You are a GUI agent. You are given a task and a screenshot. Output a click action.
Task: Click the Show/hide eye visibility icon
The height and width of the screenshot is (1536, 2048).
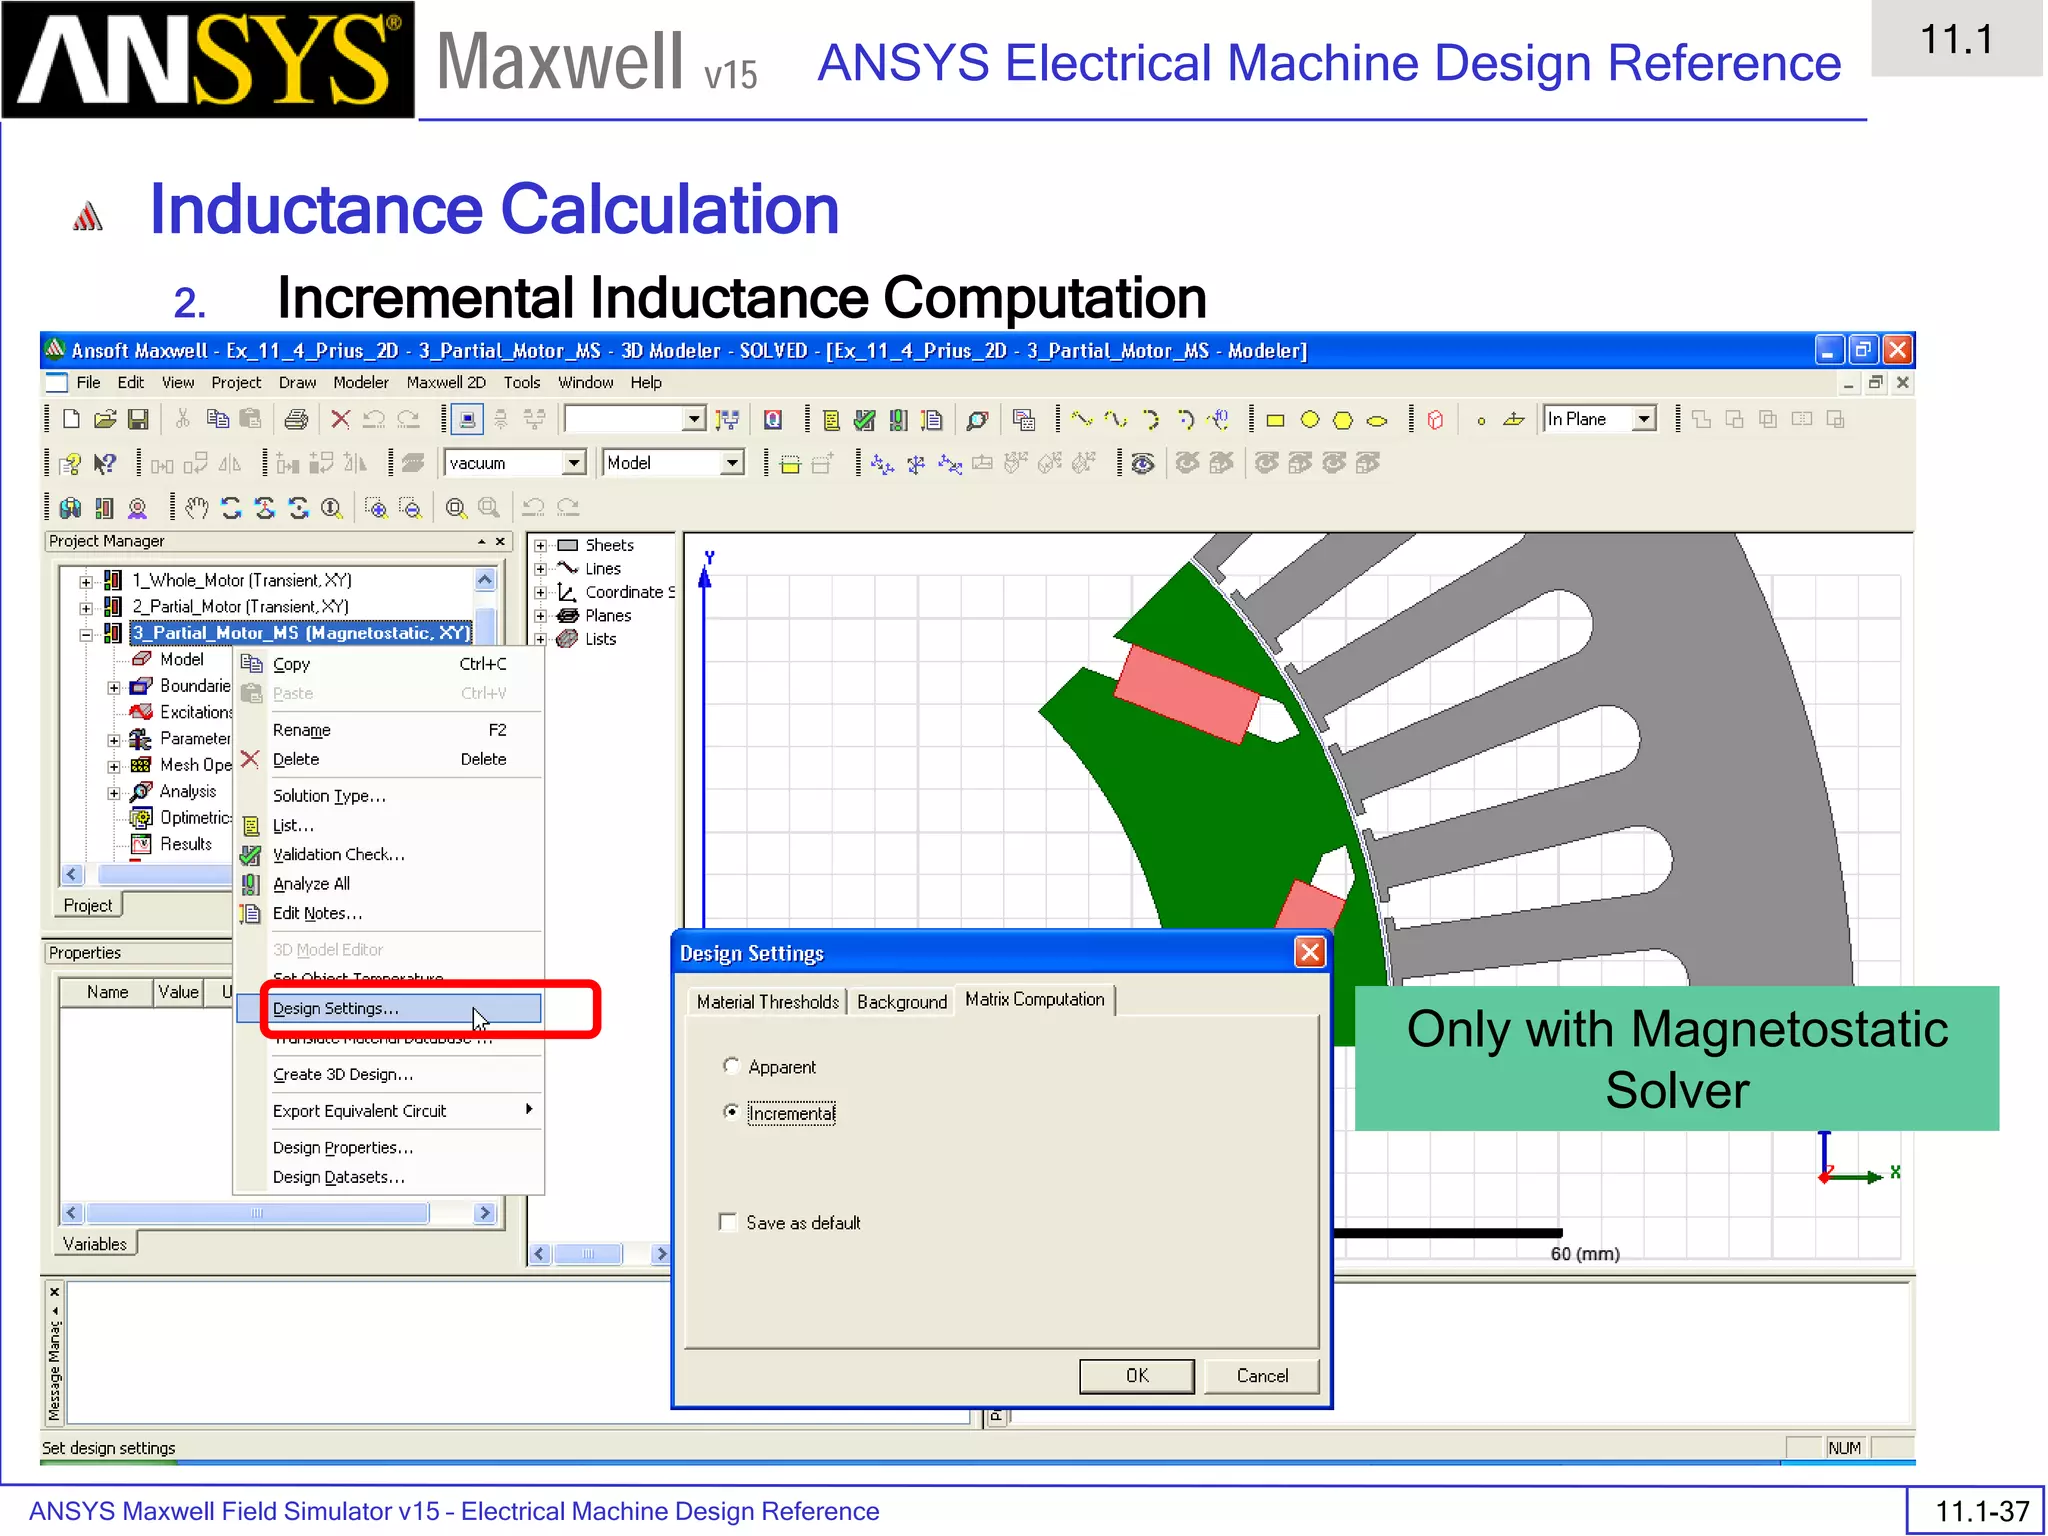tap(1143, 463)
